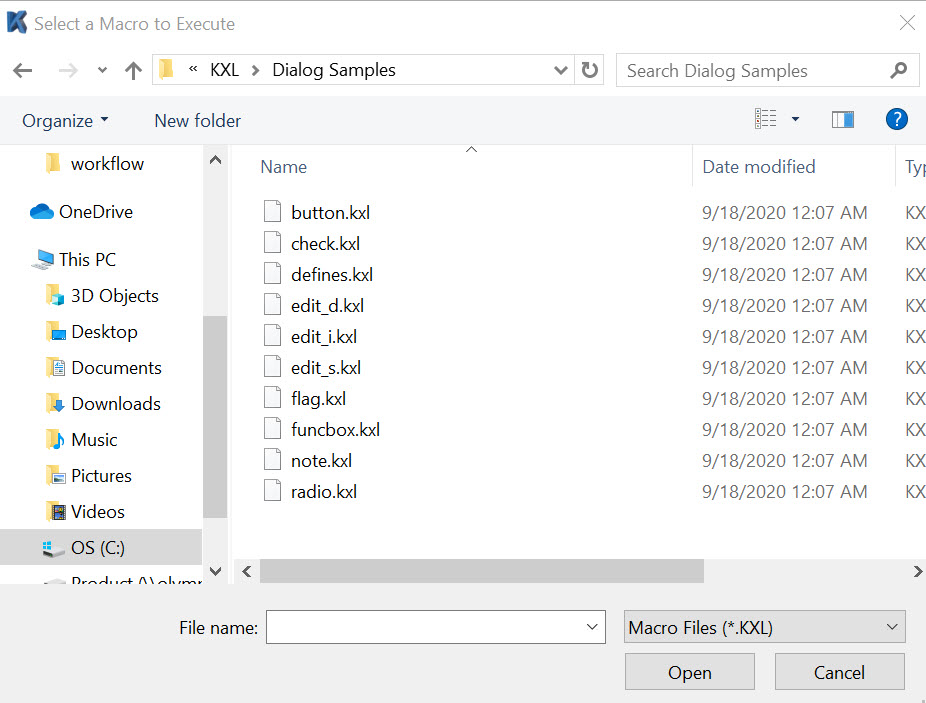Open the Help question mark icon
This screenshot has width=926, height=703.
tap(897, 119)
